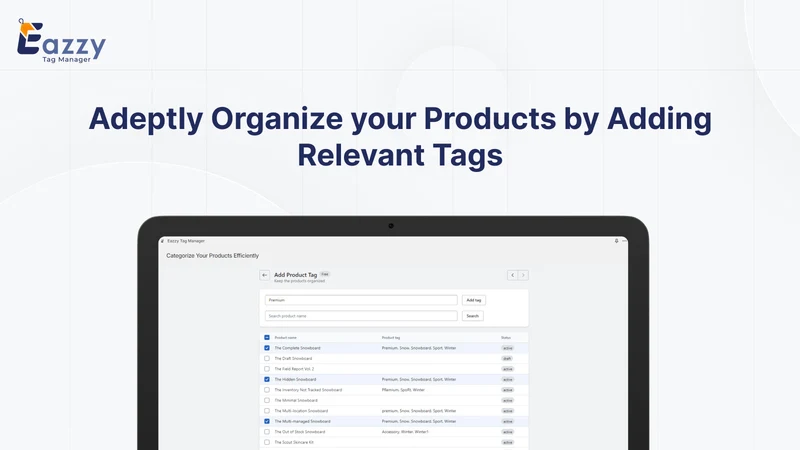Go to previous page using left chevron
The image size is (800, 450).
512,275
